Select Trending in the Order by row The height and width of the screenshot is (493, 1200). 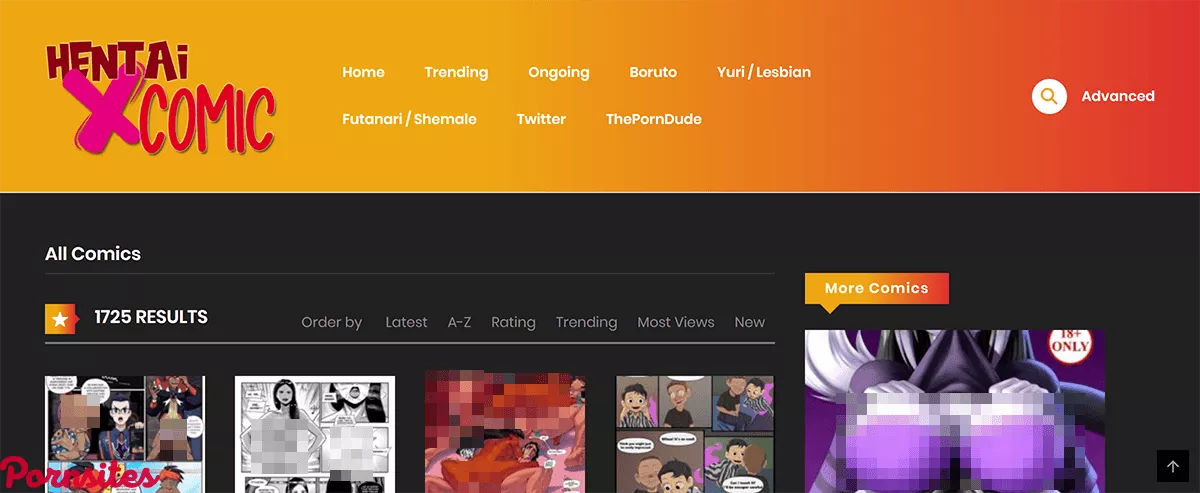(x=586, y=322)
